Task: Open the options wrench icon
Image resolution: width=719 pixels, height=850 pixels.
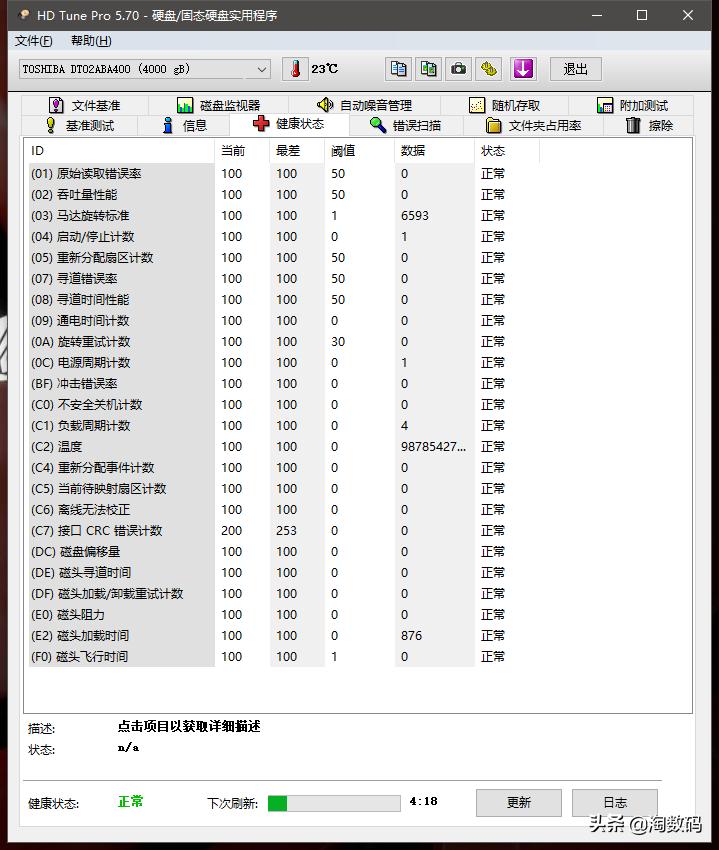Action: [489, 69]
